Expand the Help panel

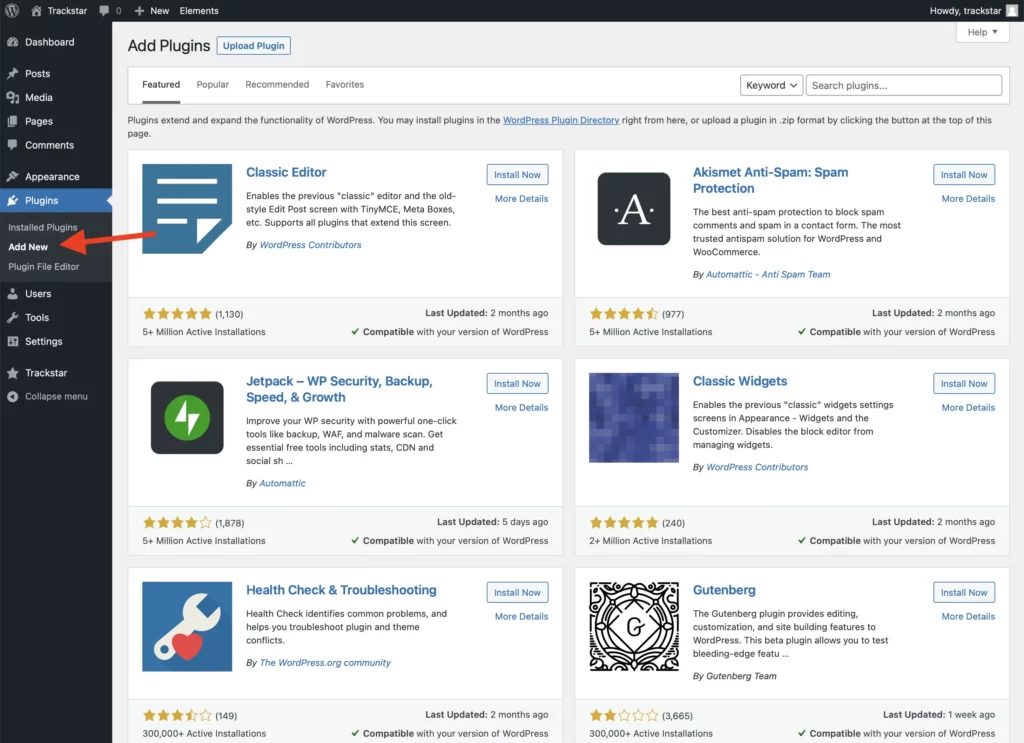[x=982, y=32]
